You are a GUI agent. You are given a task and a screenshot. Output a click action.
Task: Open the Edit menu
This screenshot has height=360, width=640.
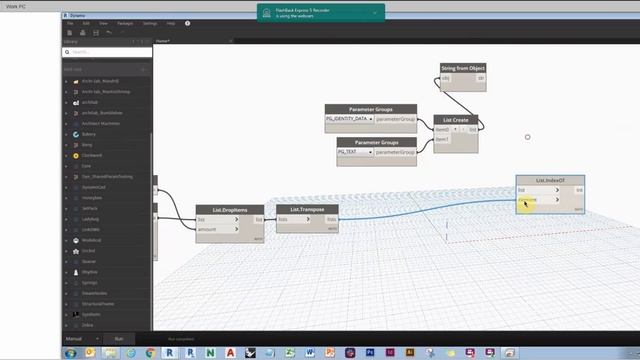tap(86, 24)
